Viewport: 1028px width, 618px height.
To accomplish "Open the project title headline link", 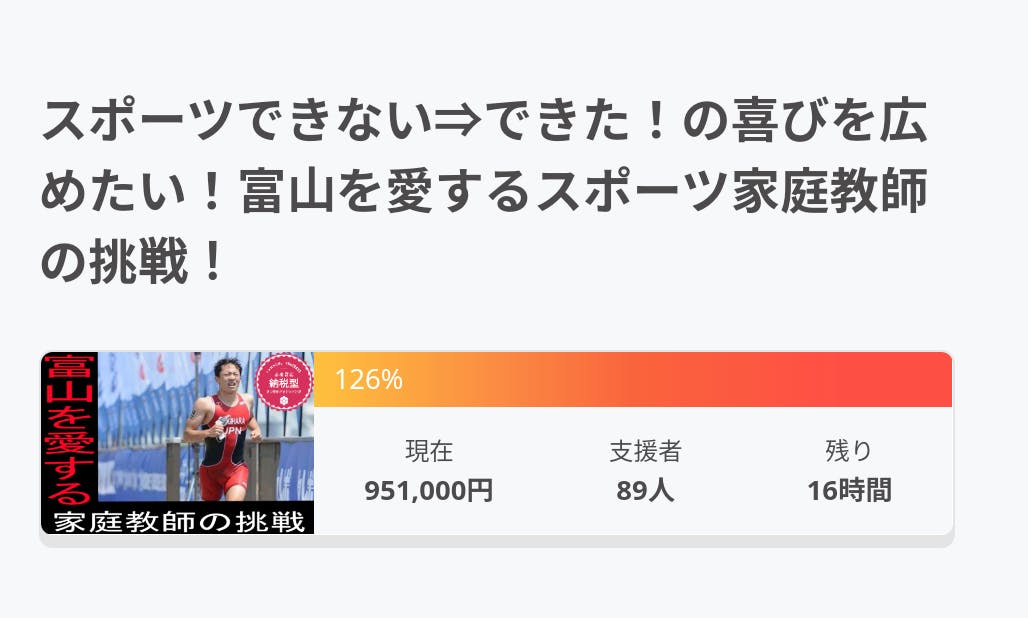I will point(484,192).
